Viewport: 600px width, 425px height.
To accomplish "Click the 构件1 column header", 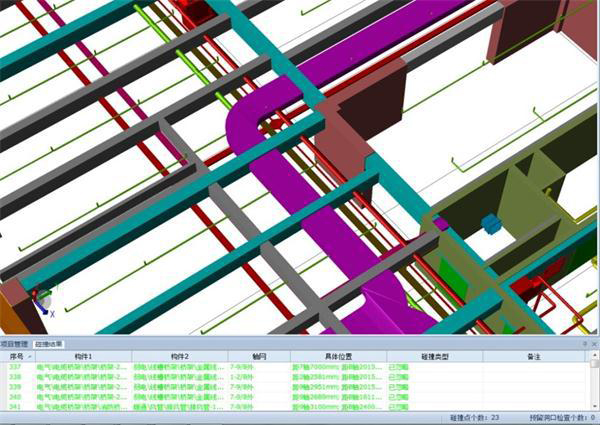I will pyautogui.click(x=83, y=357).
